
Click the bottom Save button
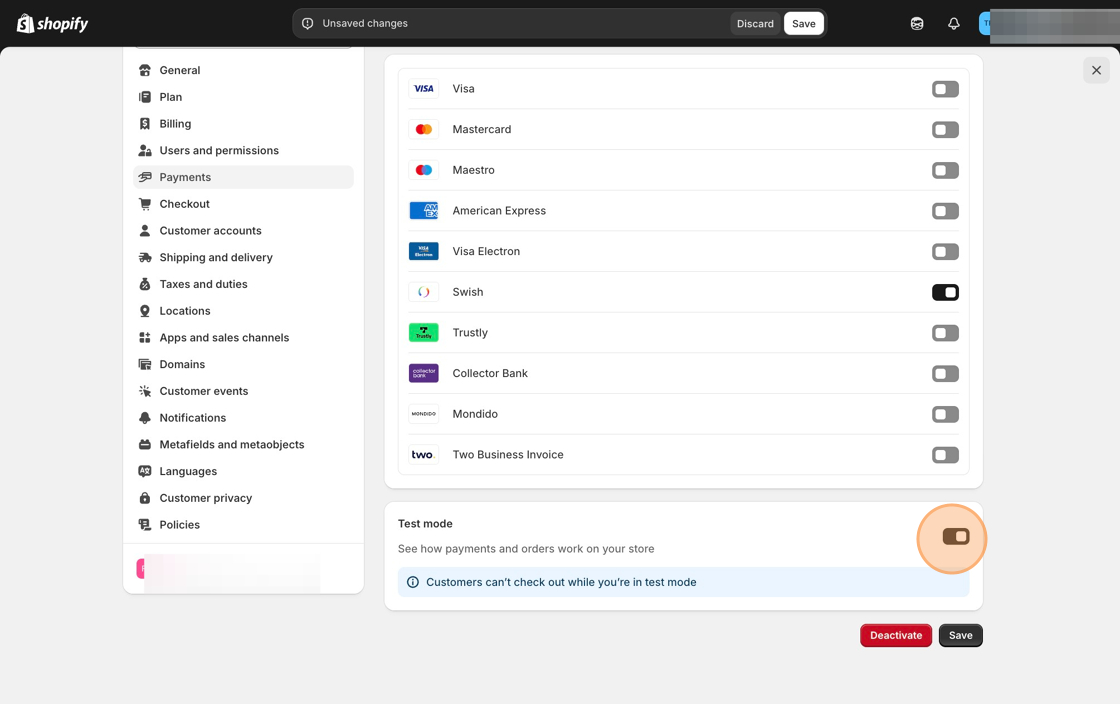click(x=961, y=635)
